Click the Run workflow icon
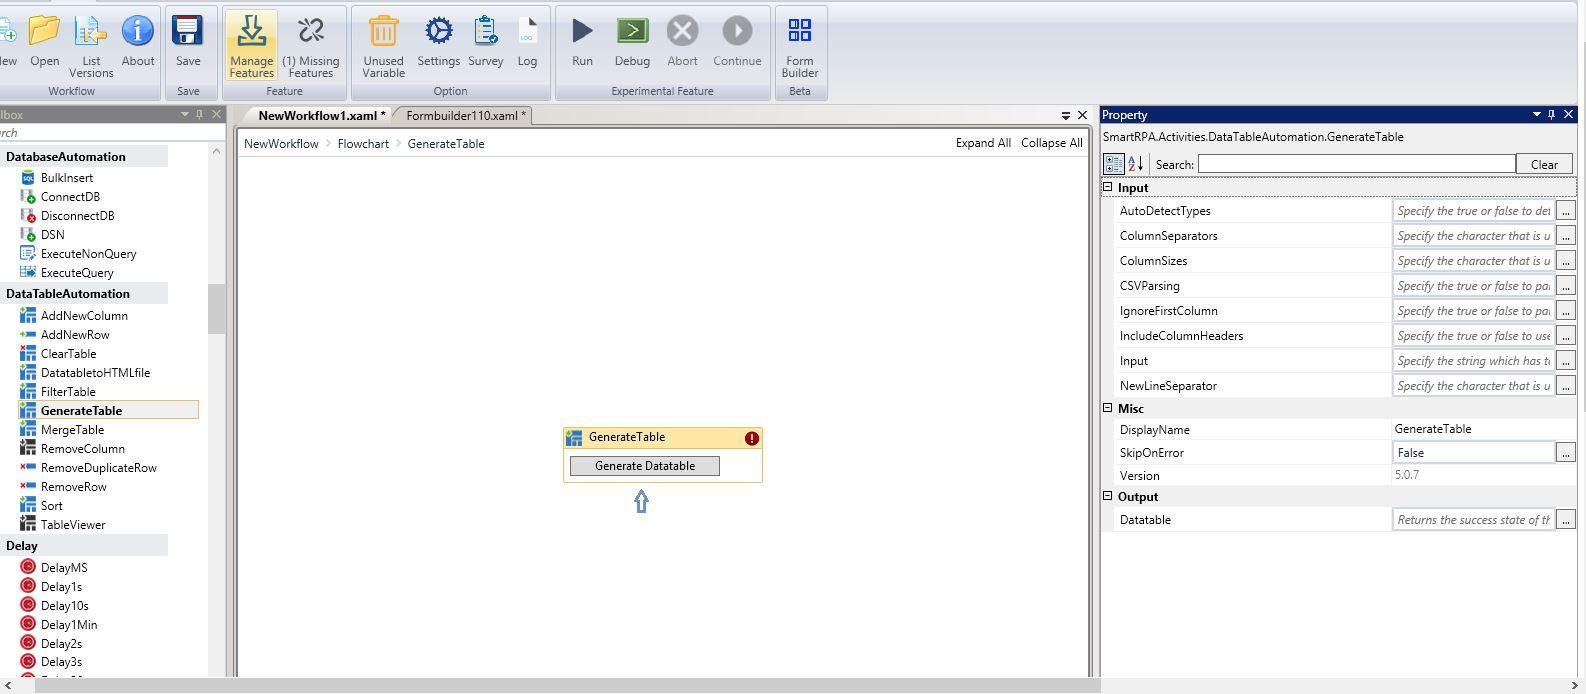The image size is (1586, 694). 582,33
